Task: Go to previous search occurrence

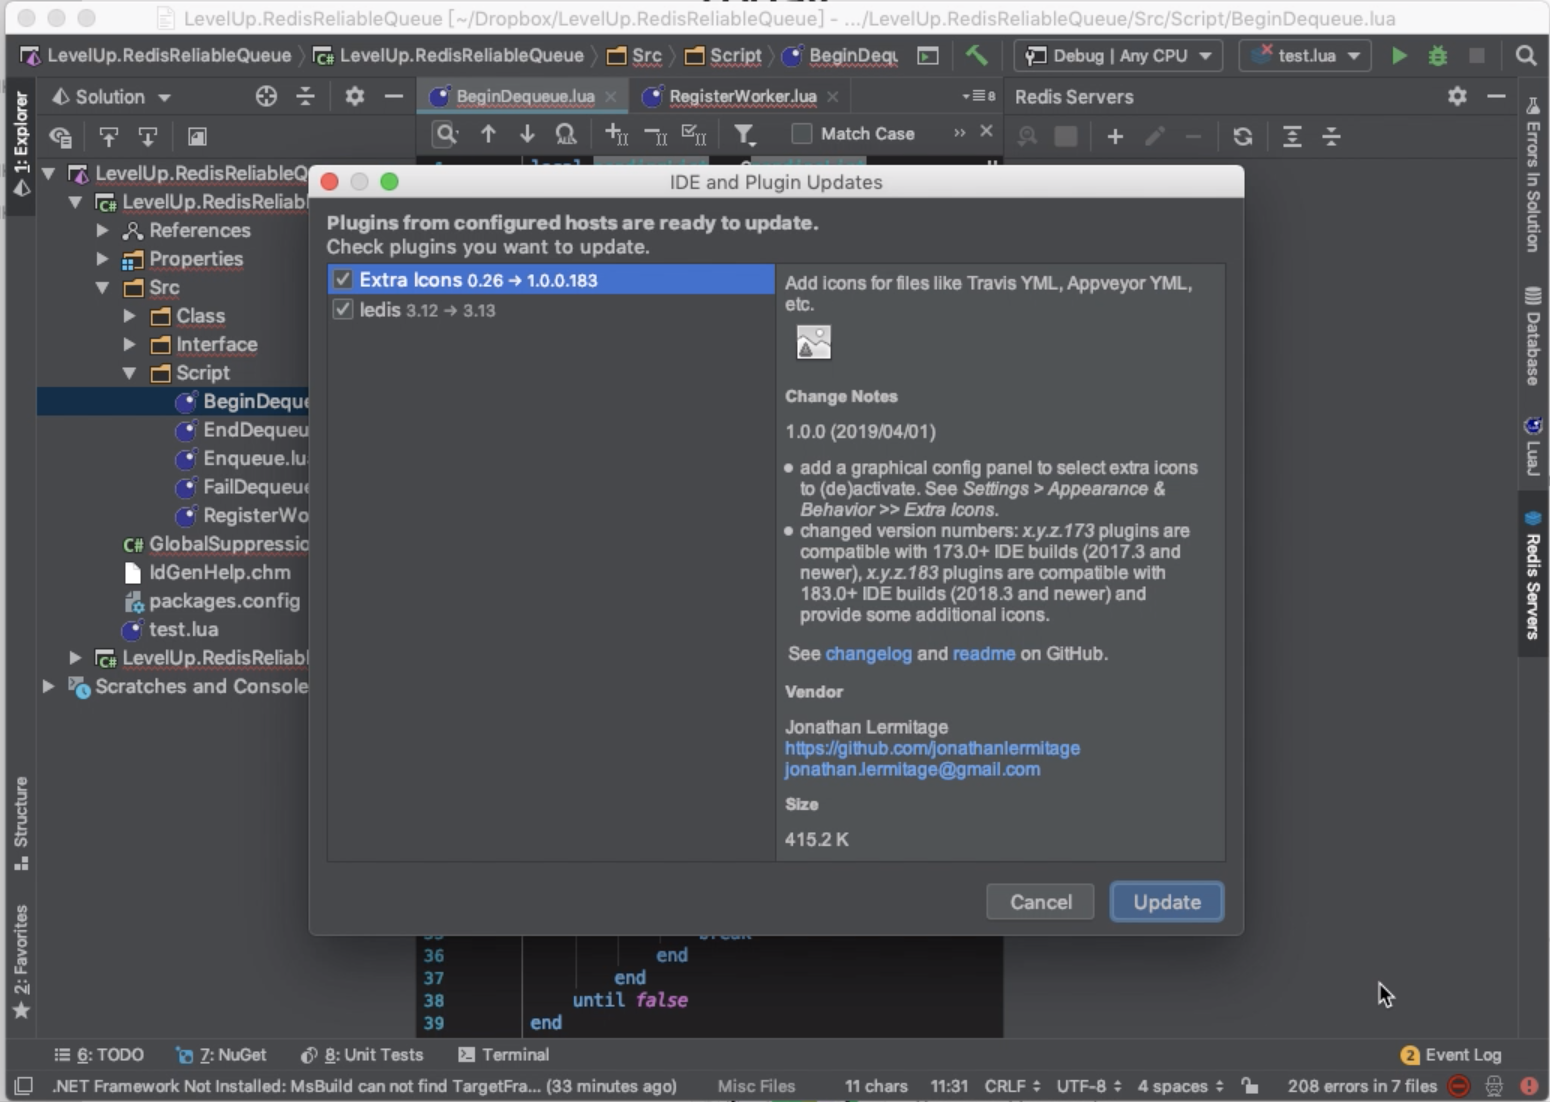Action: (x=488, y=134)
